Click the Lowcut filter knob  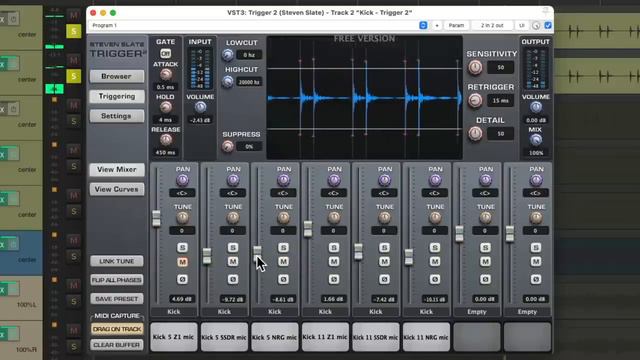pos(228,55)
